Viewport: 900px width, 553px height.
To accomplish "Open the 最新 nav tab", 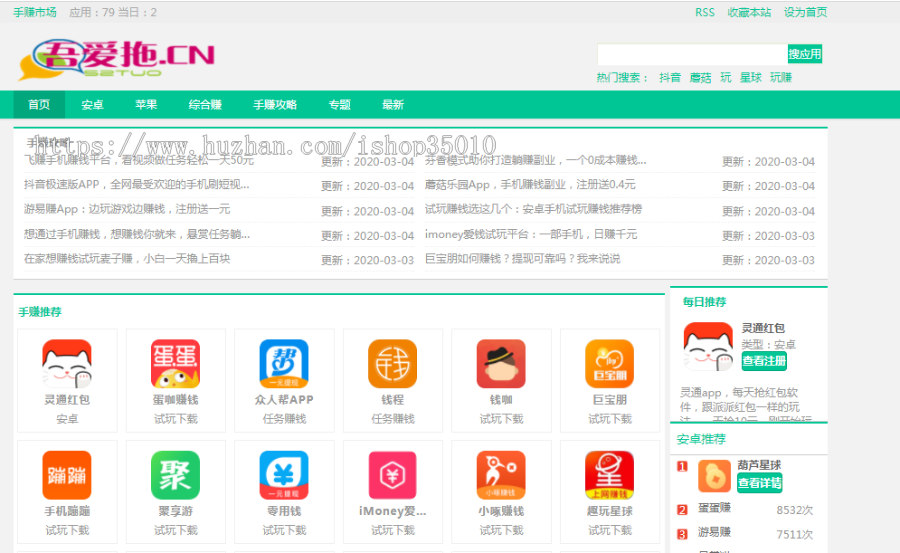I will (393, 105).
